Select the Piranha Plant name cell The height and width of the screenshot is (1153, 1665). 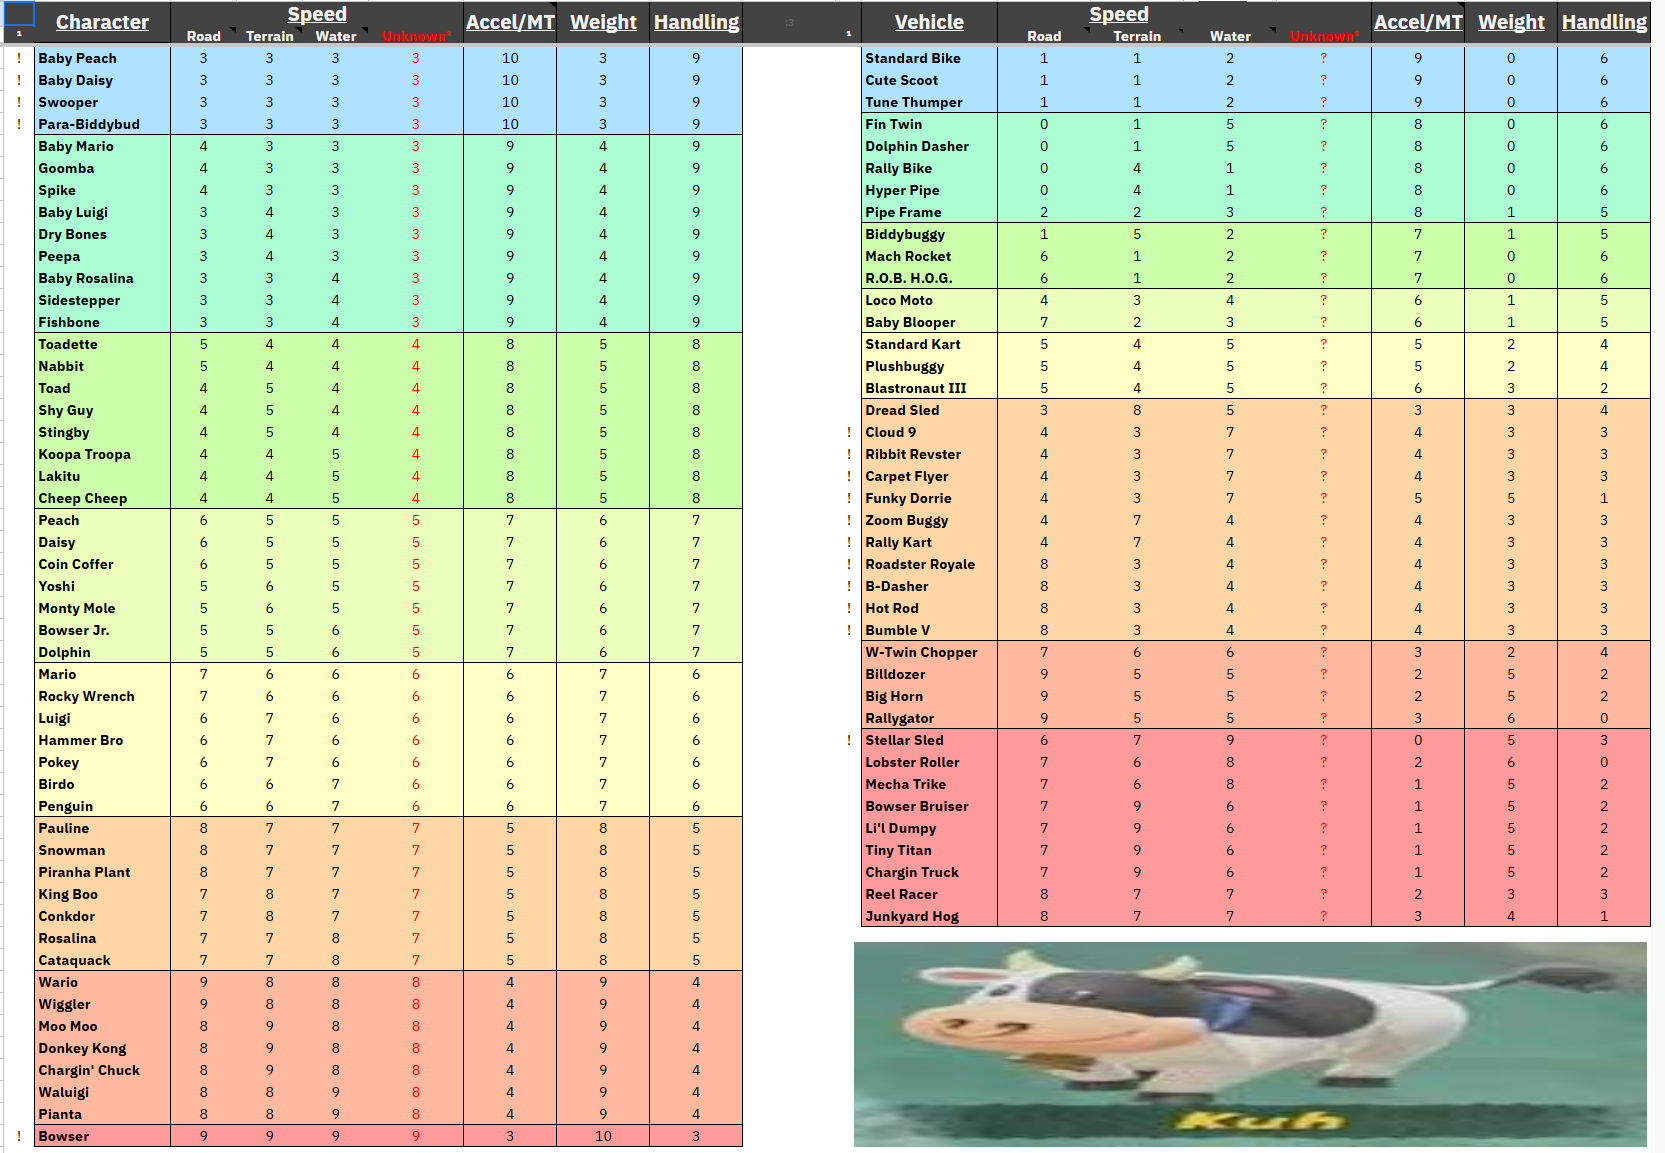[102, 872]
